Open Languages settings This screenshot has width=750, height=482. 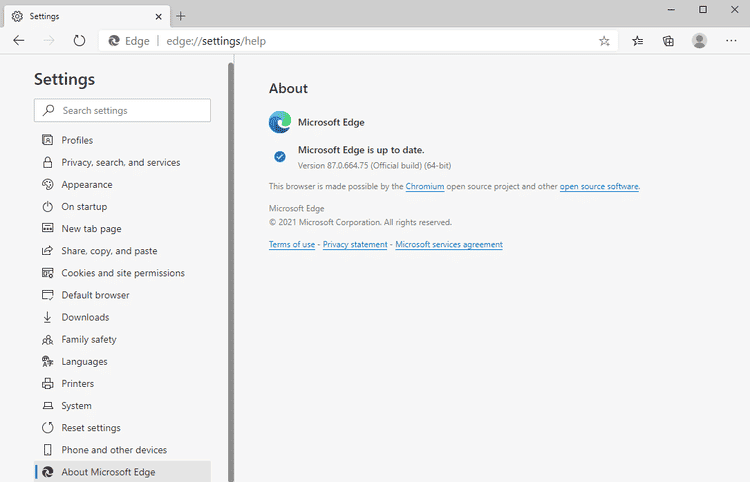click(122, 362)
